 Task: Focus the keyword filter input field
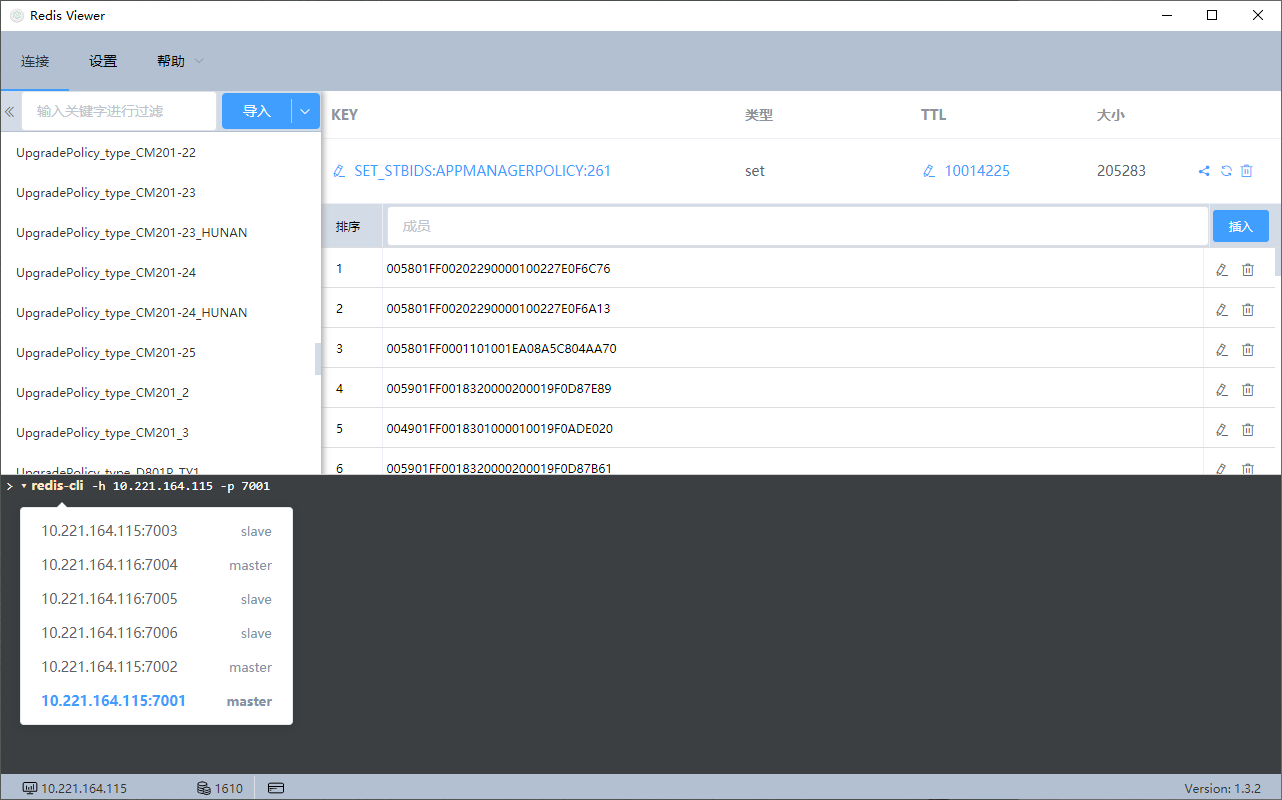click(x=118, y=111)
